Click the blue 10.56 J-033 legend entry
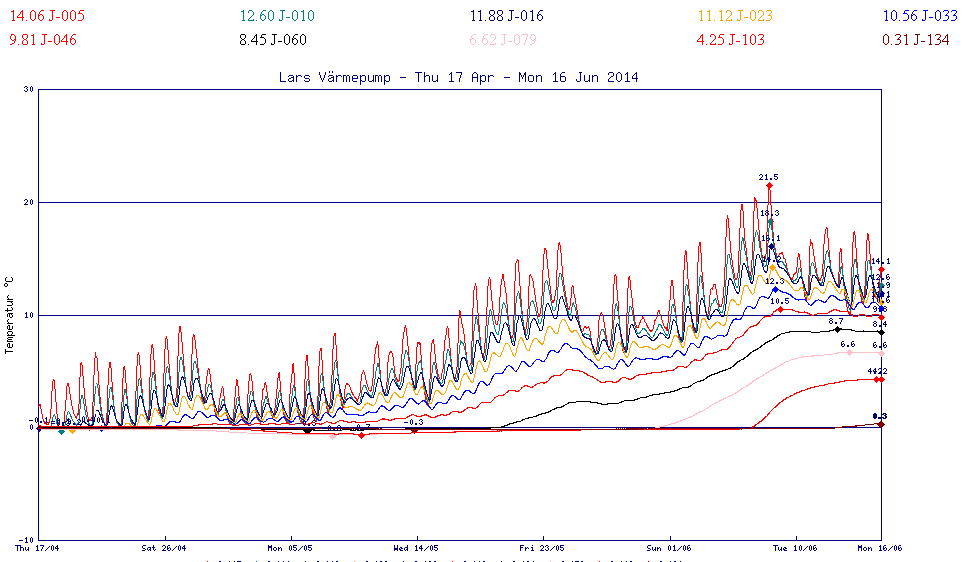 point(914,16)
